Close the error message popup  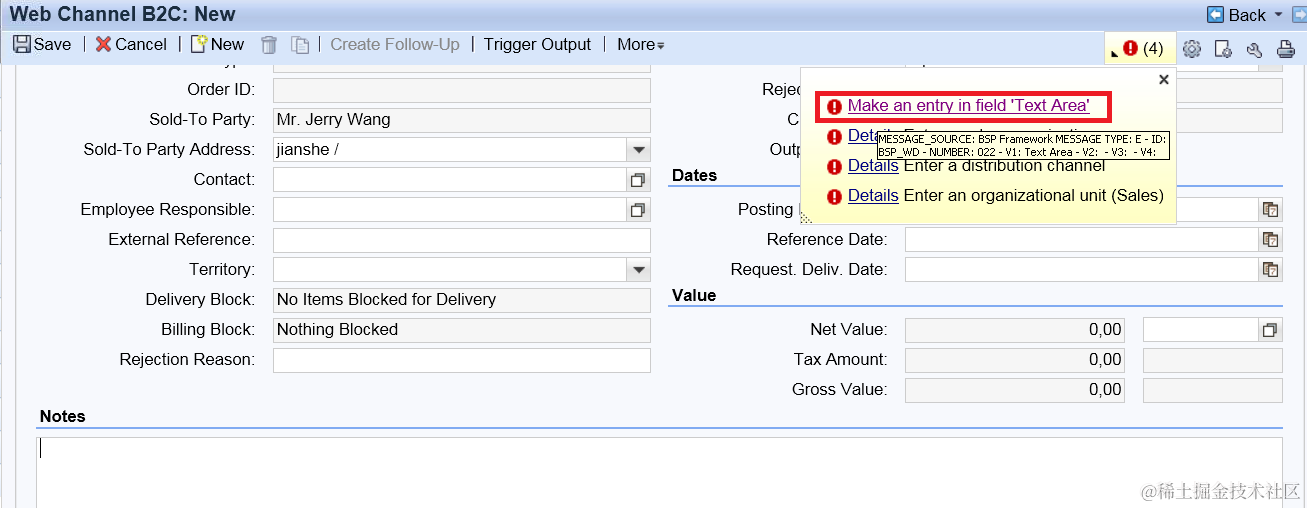[x=1163, y=79]
